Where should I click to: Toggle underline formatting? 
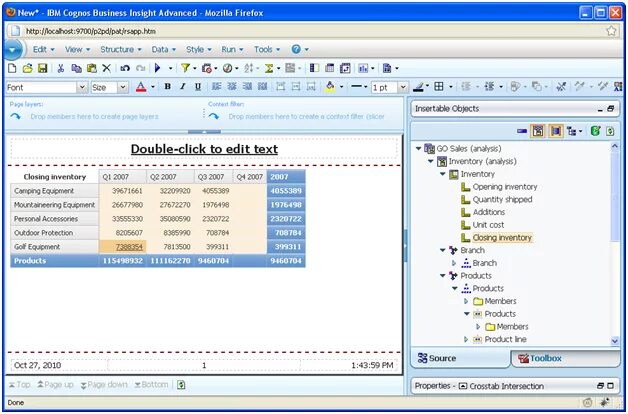pos(198,87)
